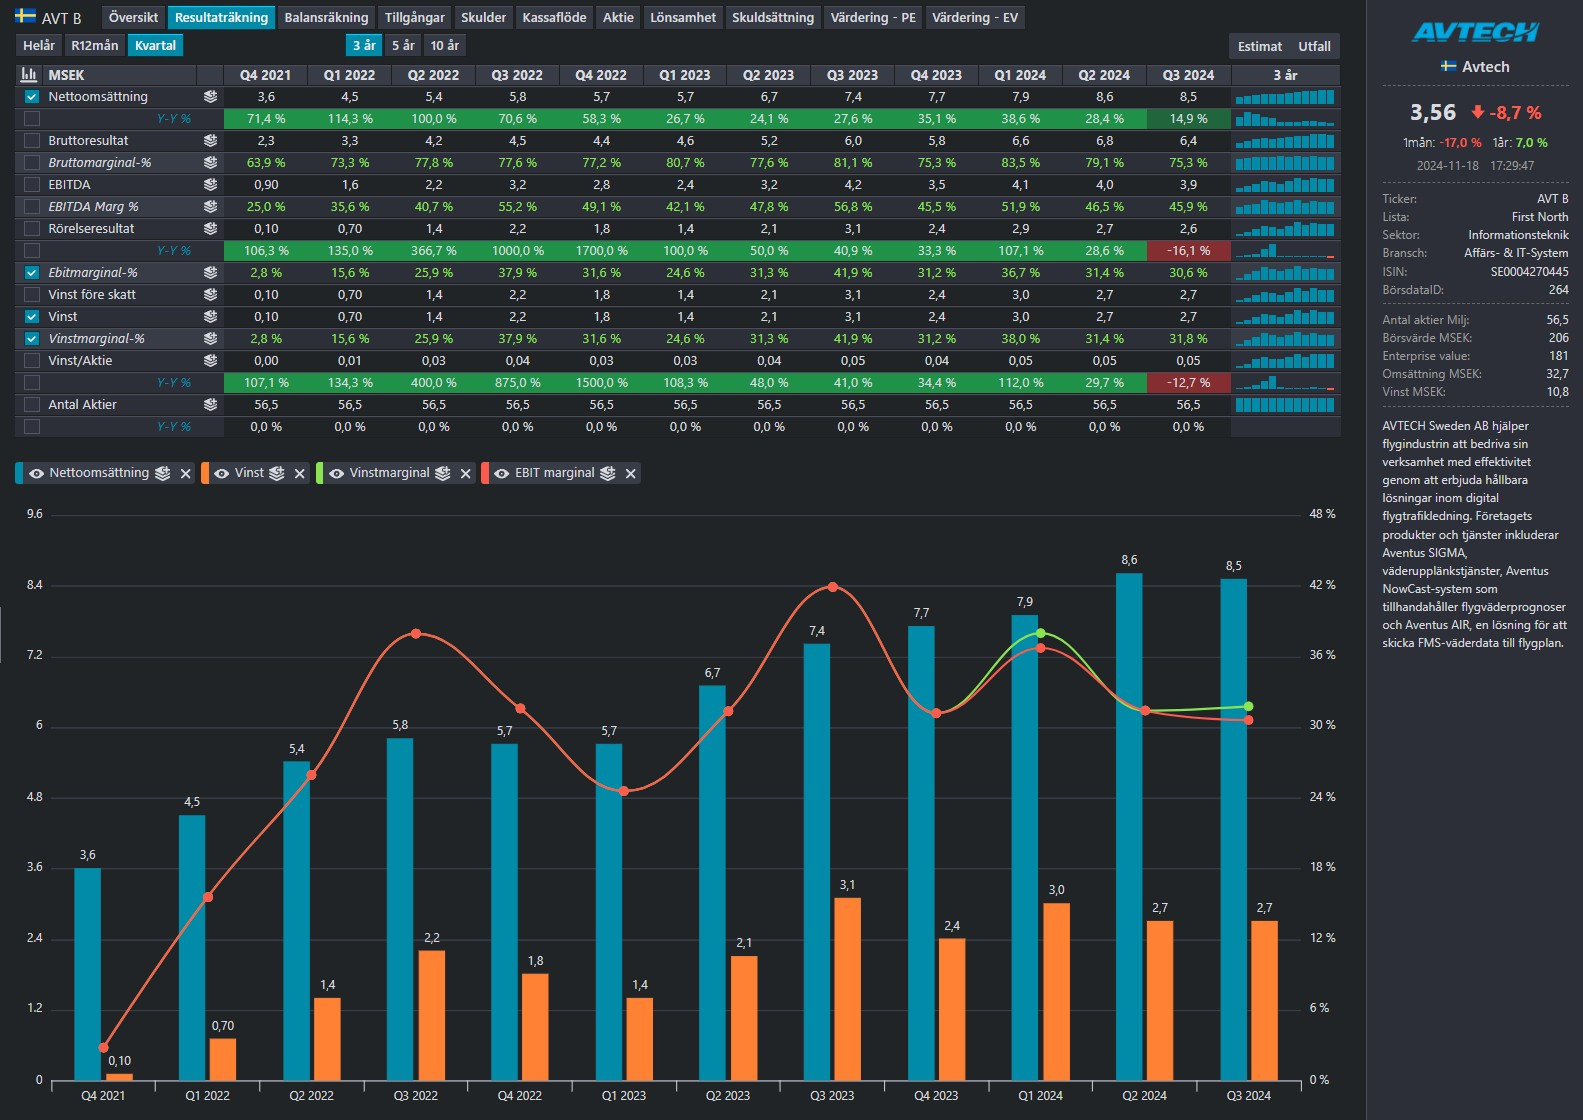
Task: Uncheck the Ebitmarginal-% checkbox
Action: point(32,273)
